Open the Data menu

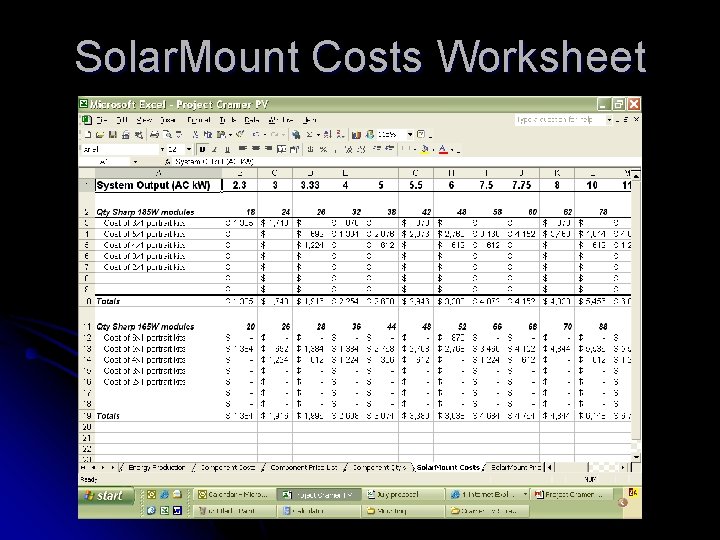pyautogui.click(x=252, y=120)
